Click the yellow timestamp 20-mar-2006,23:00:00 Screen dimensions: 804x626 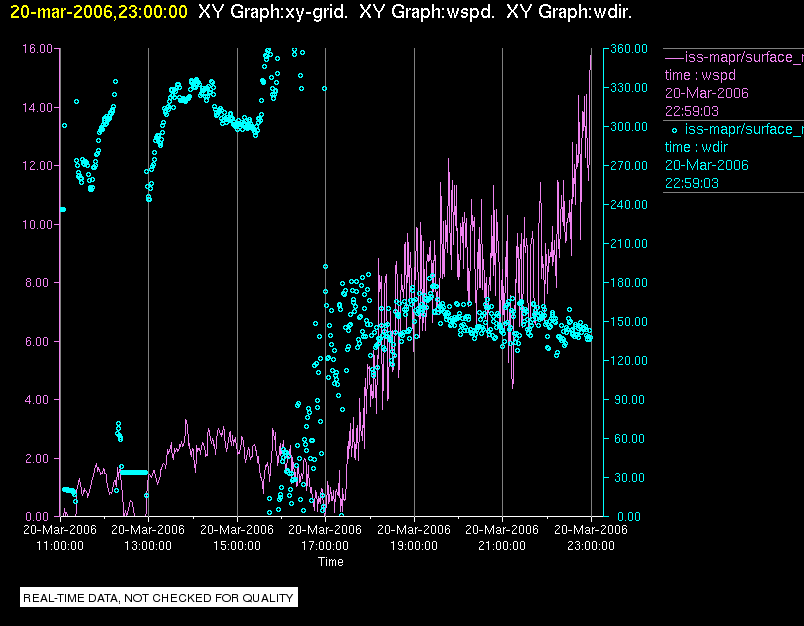[x=99, y=12]
